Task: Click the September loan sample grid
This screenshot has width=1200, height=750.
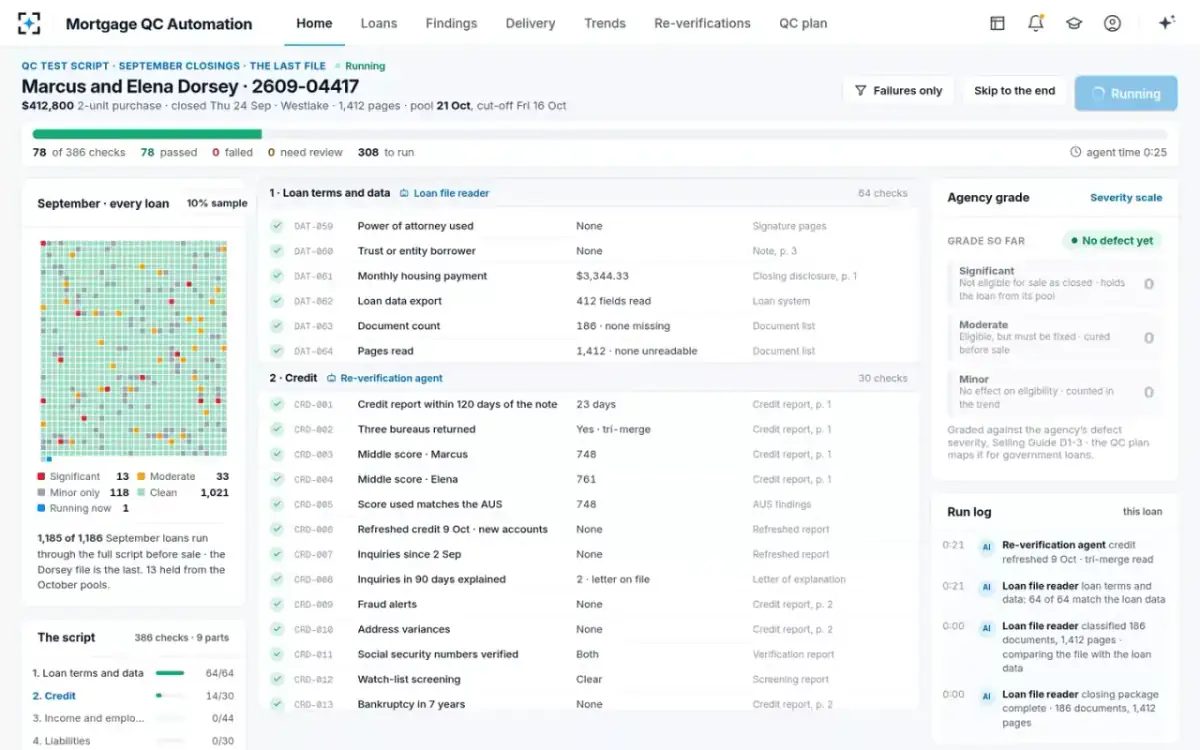Action: (x=133, y=351)
